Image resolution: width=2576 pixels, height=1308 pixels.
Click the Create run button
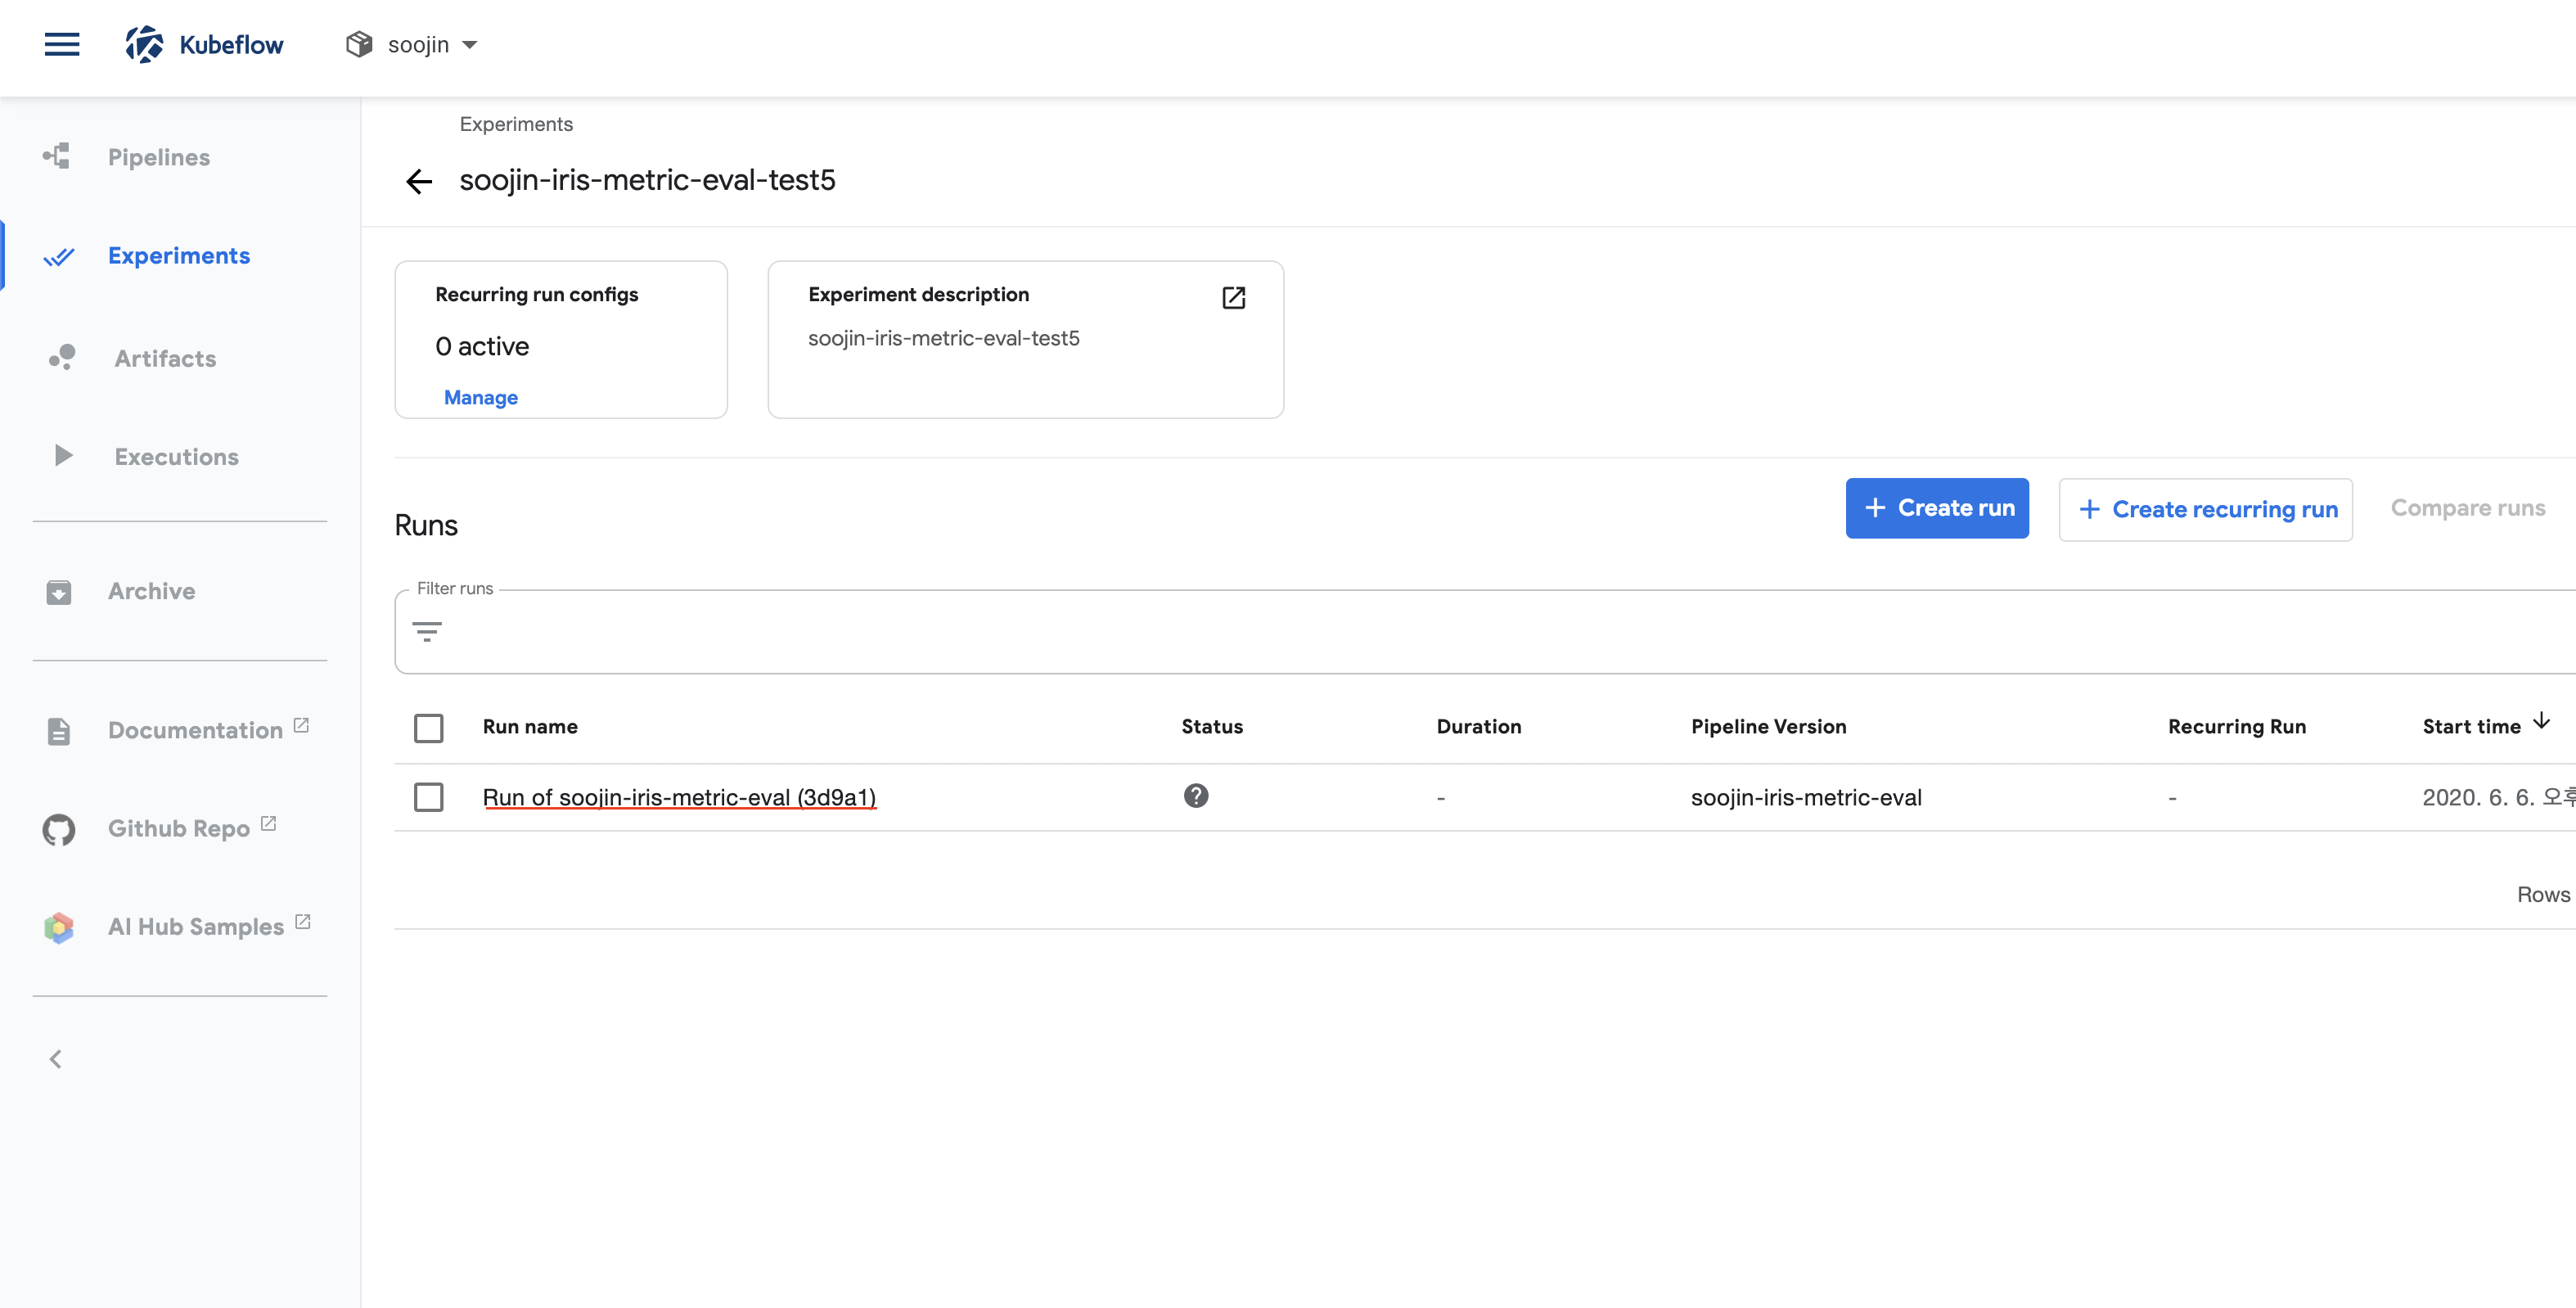(x=1936, y=508)
